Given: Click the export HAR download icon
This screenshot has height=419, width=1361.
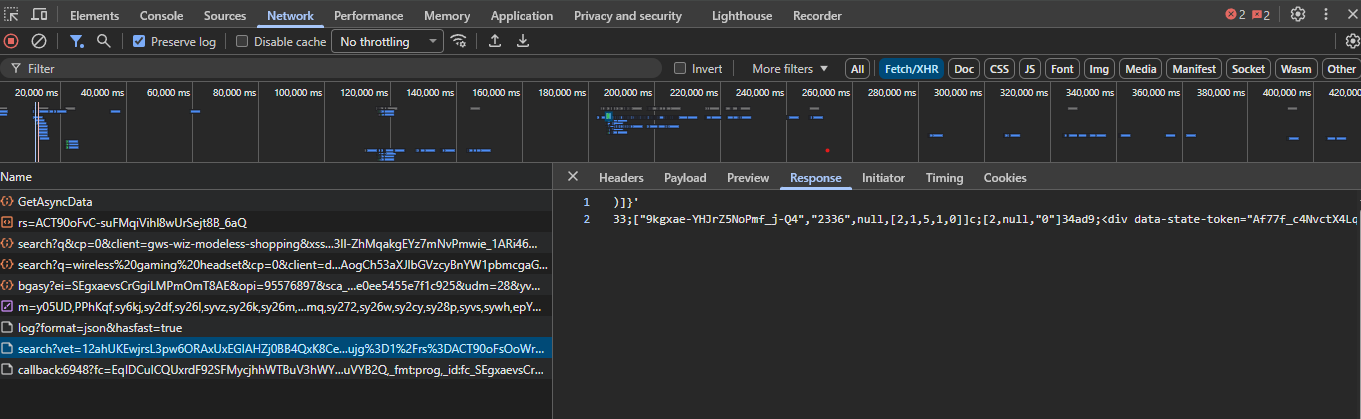Looking at the screenshot, I should click(522, 41).
